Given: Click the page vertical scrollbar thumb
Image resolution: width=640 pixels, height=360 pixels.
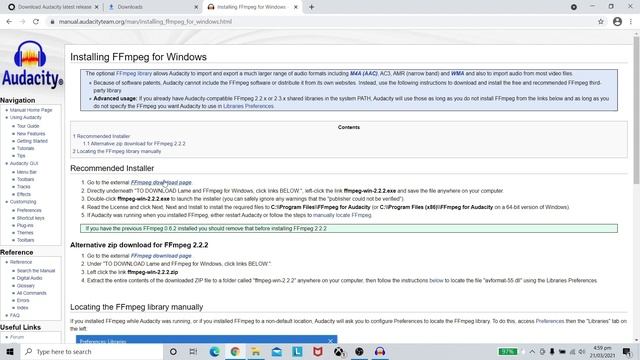Looking at the screenshot, I should click(636, 110).
